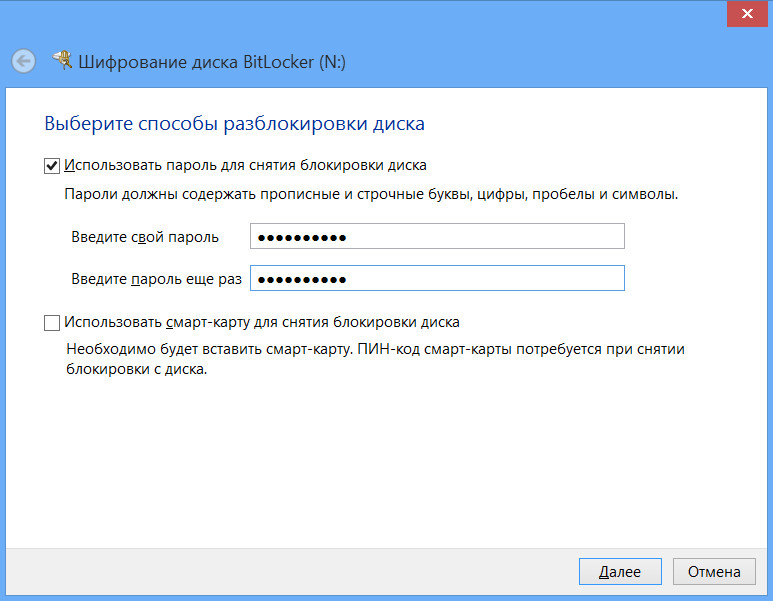Click the BitLocker key icon in header
Viewport: 773px width, 601px height.
point(61,60)
